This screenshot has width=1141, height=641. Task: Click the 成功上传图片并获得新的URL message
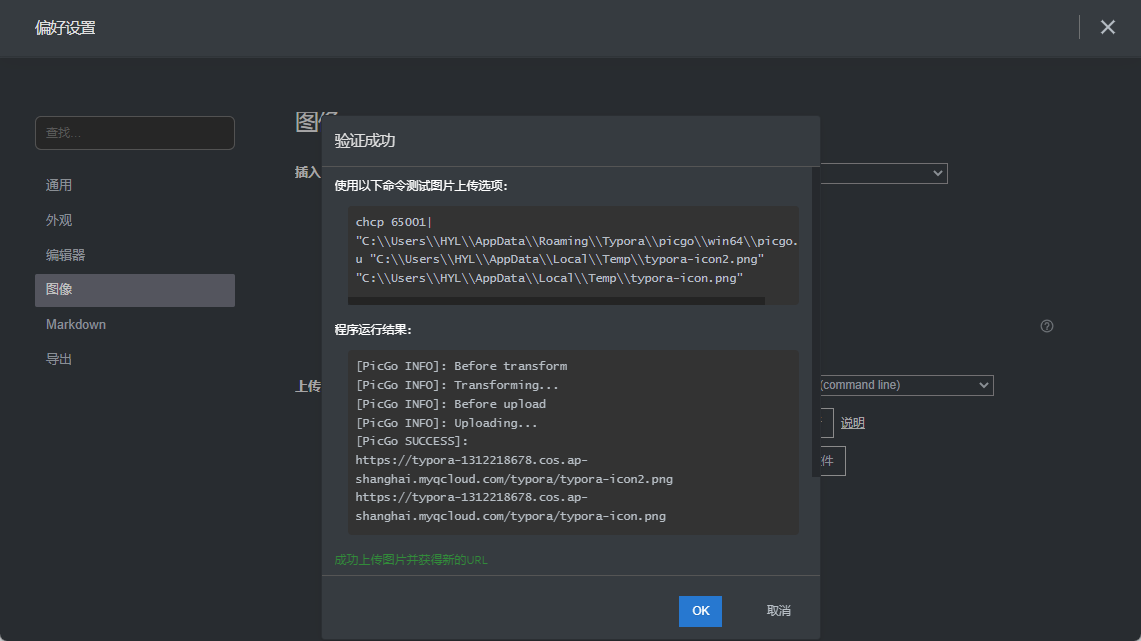click(411, 560)
